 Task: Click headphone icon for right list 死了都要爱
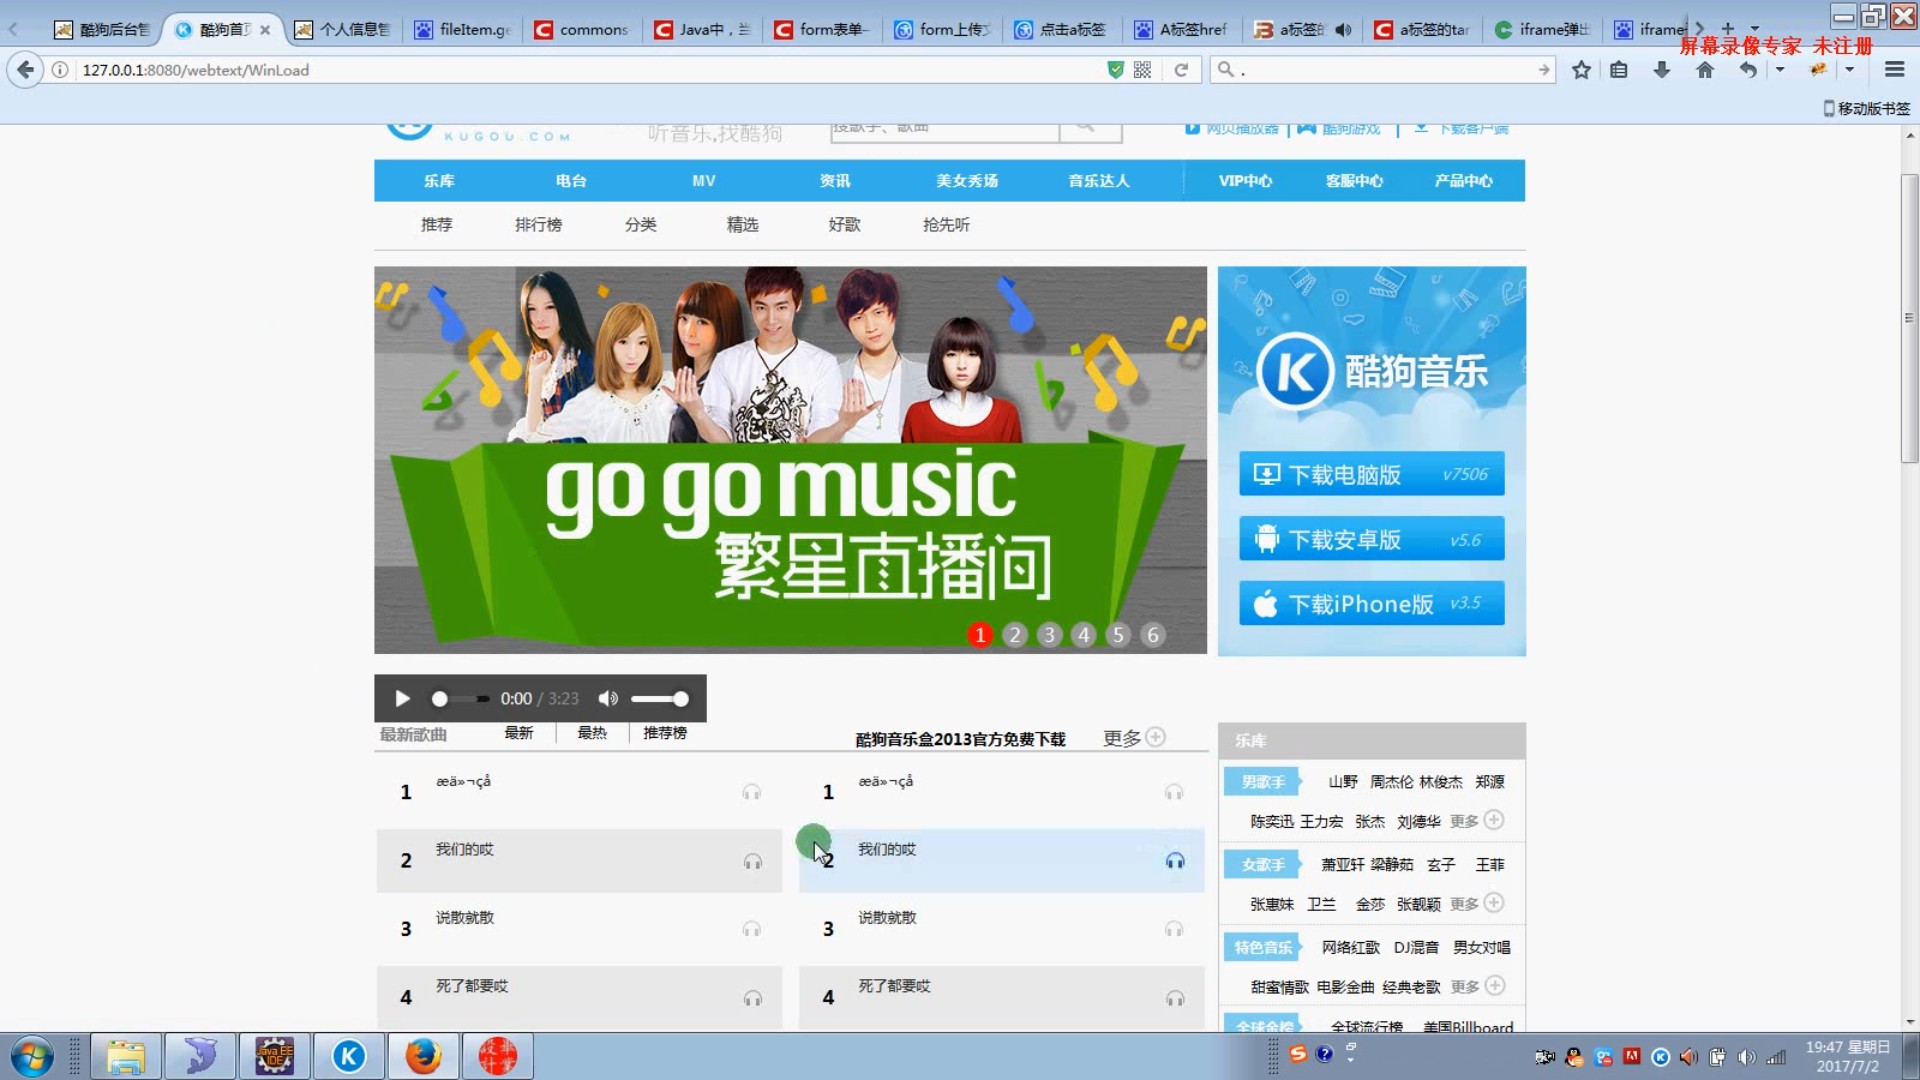(x=1175, y=999)
